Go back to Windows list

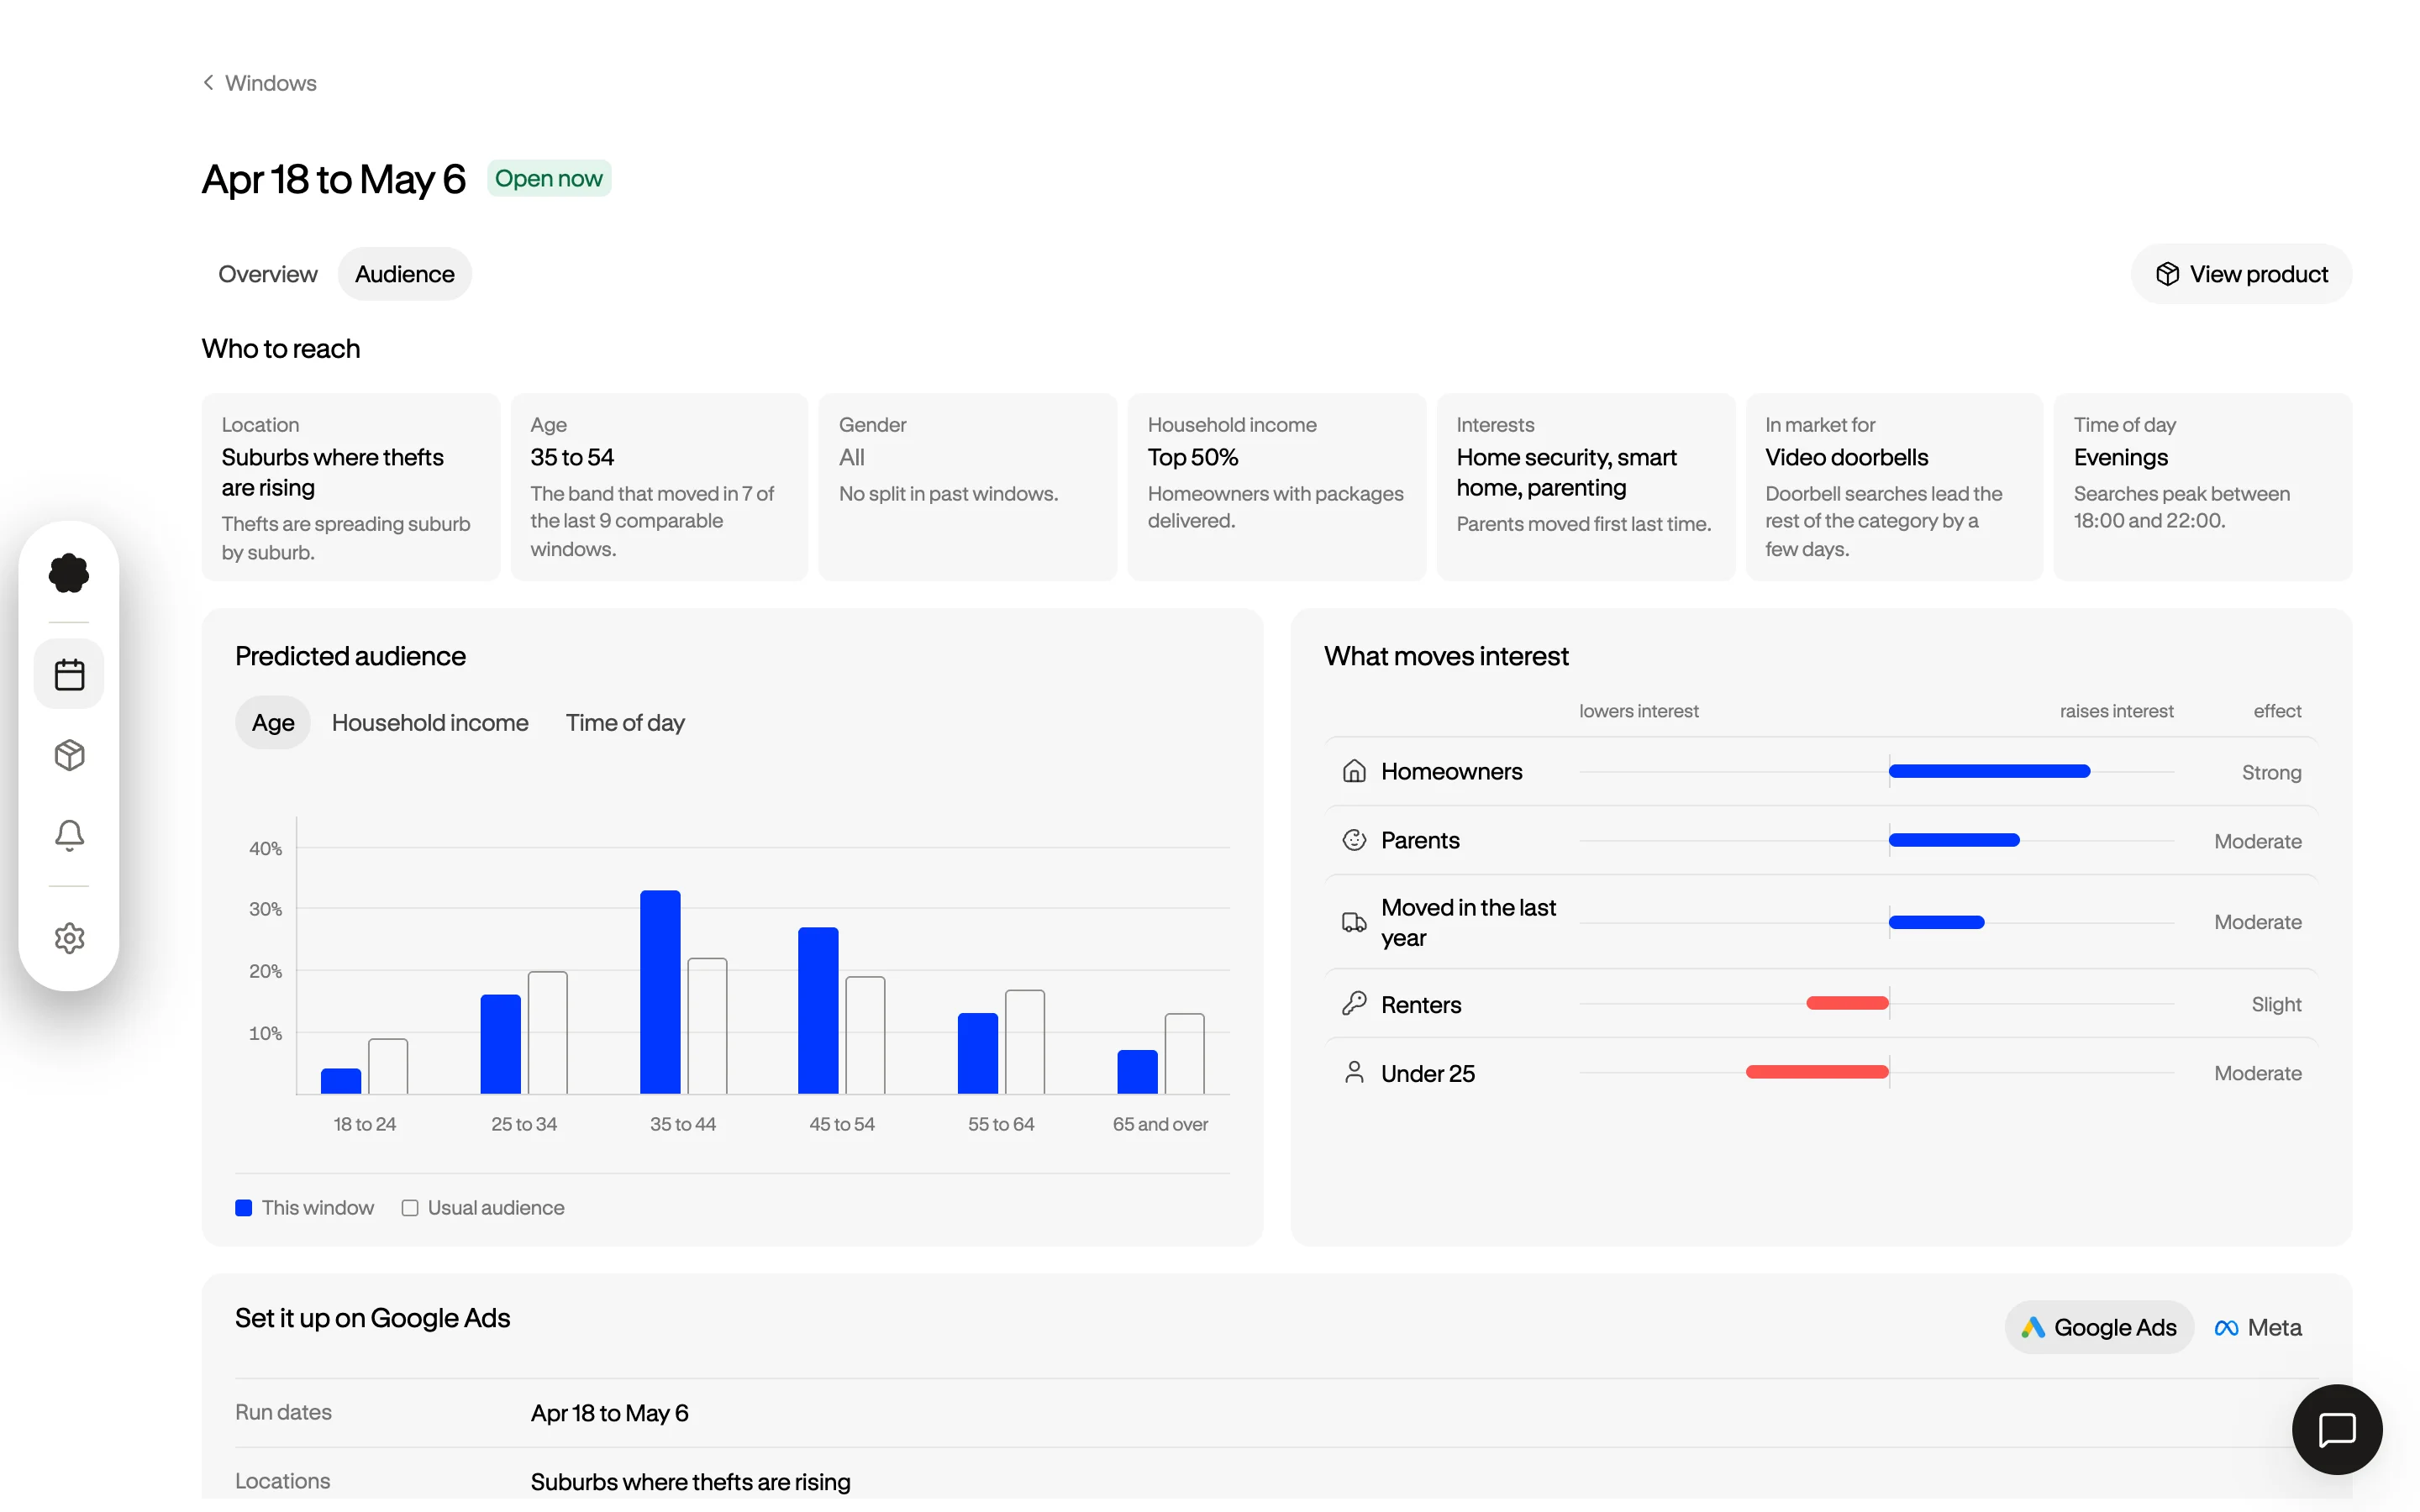click(x=259, y=83)
